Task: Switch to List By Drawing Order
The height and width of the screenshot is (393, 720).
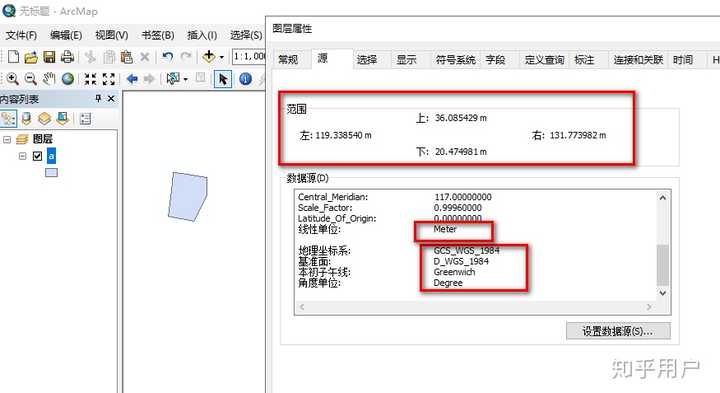Action: pos(8,119)
